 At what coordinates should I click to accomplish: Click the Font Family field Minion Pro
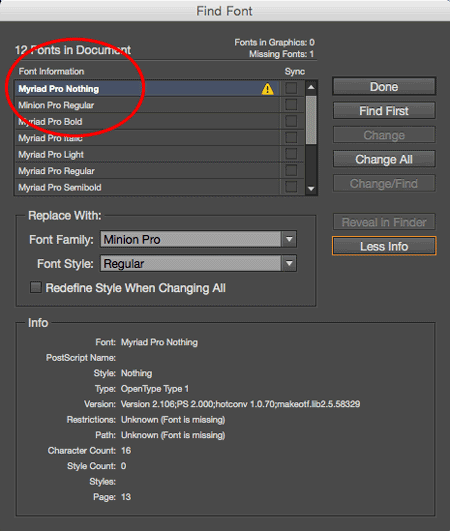(191, 239)
